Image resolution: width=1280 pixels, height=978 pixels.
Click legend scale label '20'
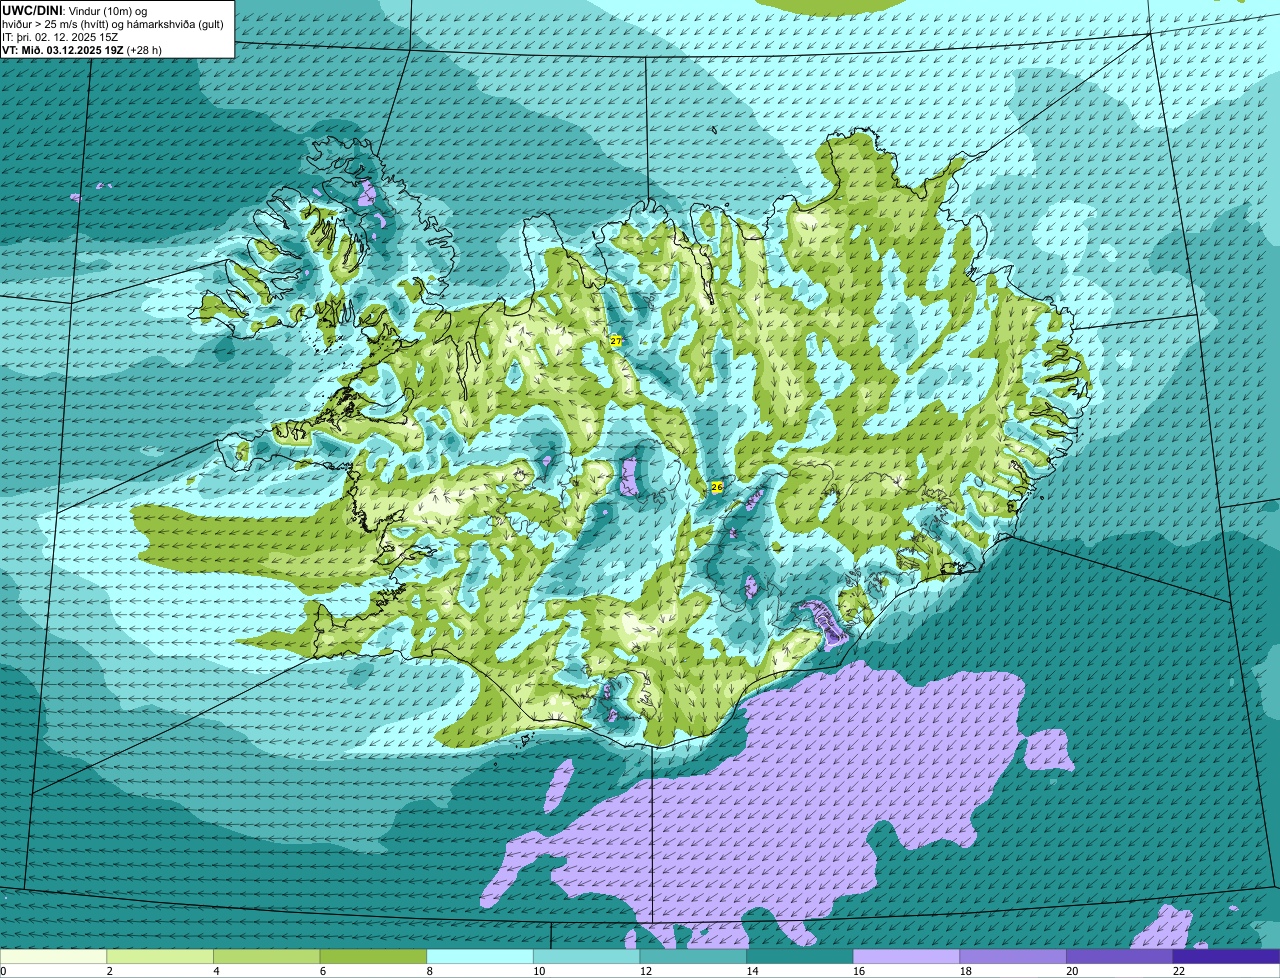pyautogui.click(x=1072, y=971)
